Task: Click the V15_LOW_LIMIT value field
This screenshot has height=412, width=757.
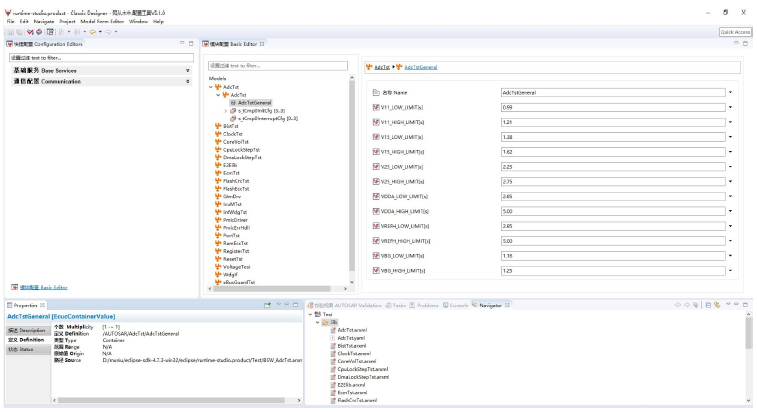Action: coord(613,137)
